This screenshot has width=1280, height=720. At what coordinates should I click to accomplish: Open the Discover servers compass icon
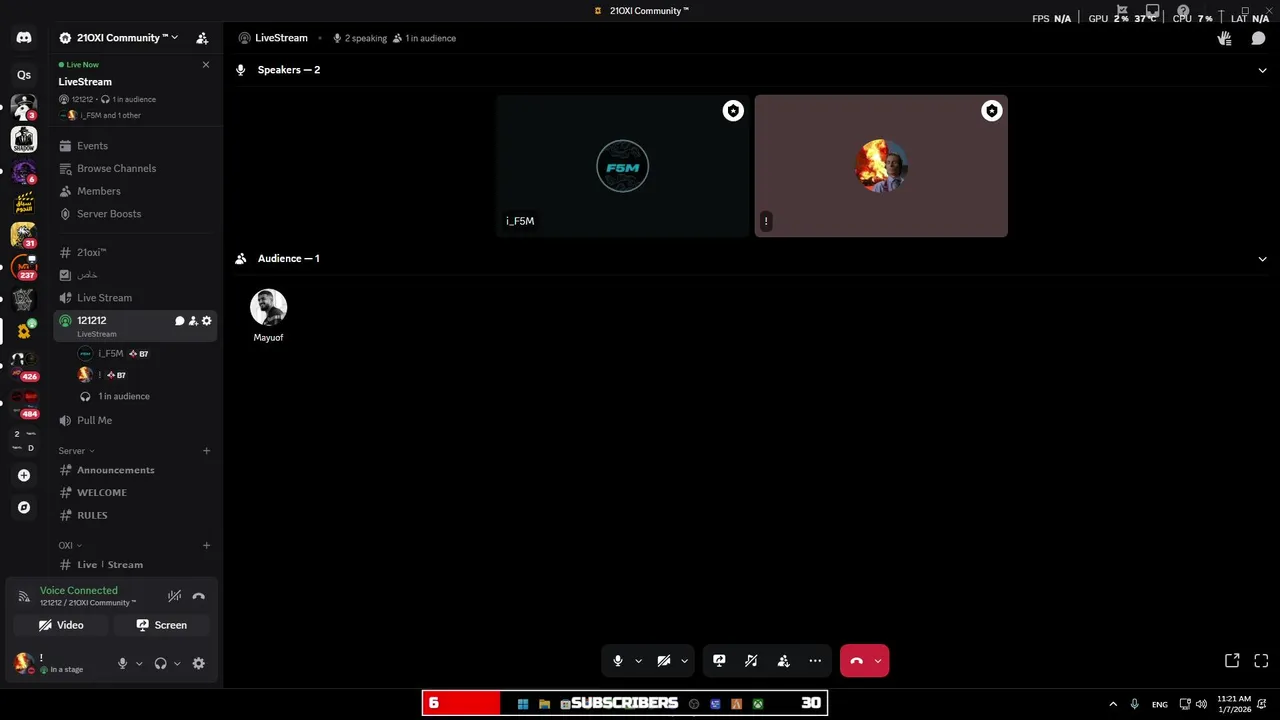coord(24,507)
